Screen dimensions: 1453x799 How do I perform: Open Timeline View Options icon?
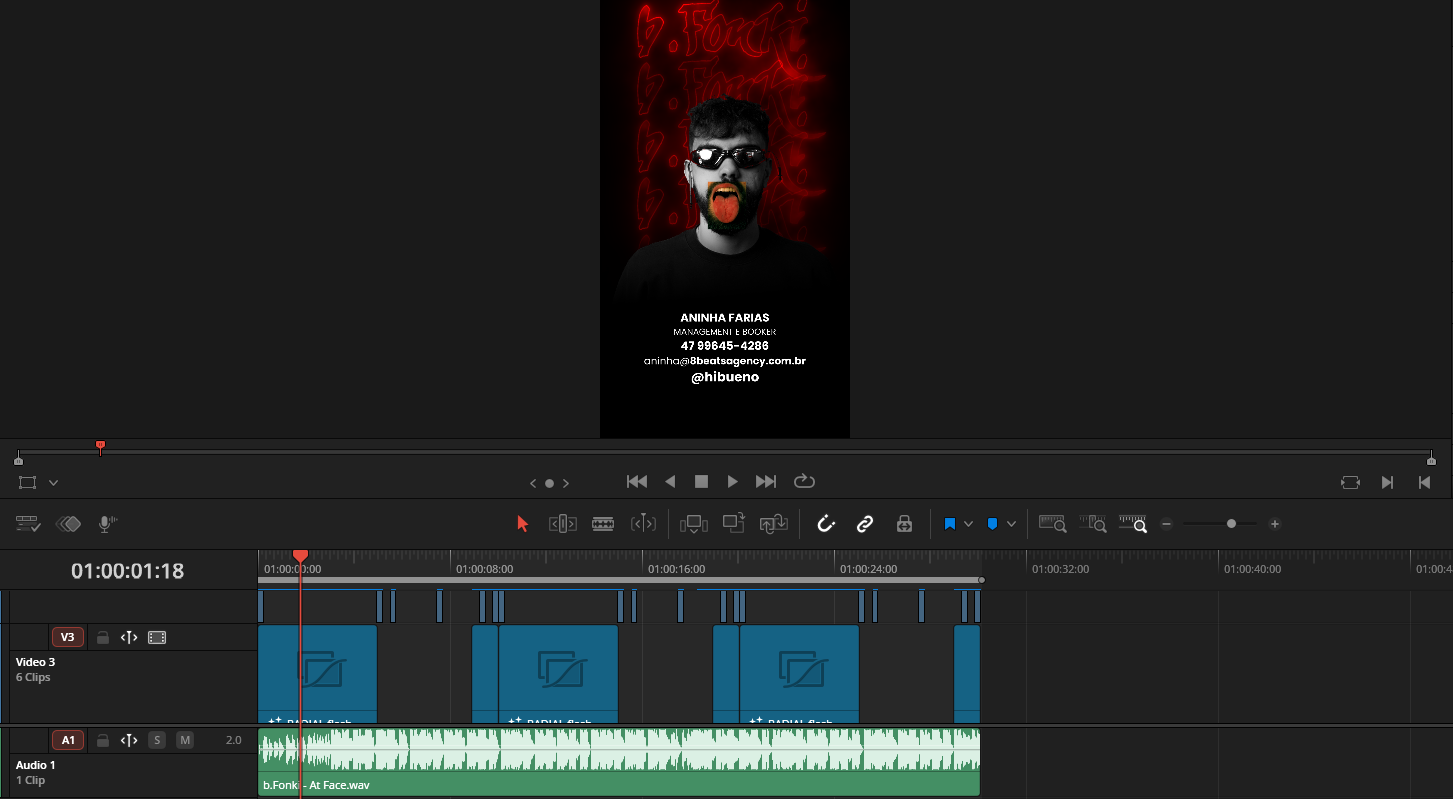pyautogui.click(x=28, y=524)
